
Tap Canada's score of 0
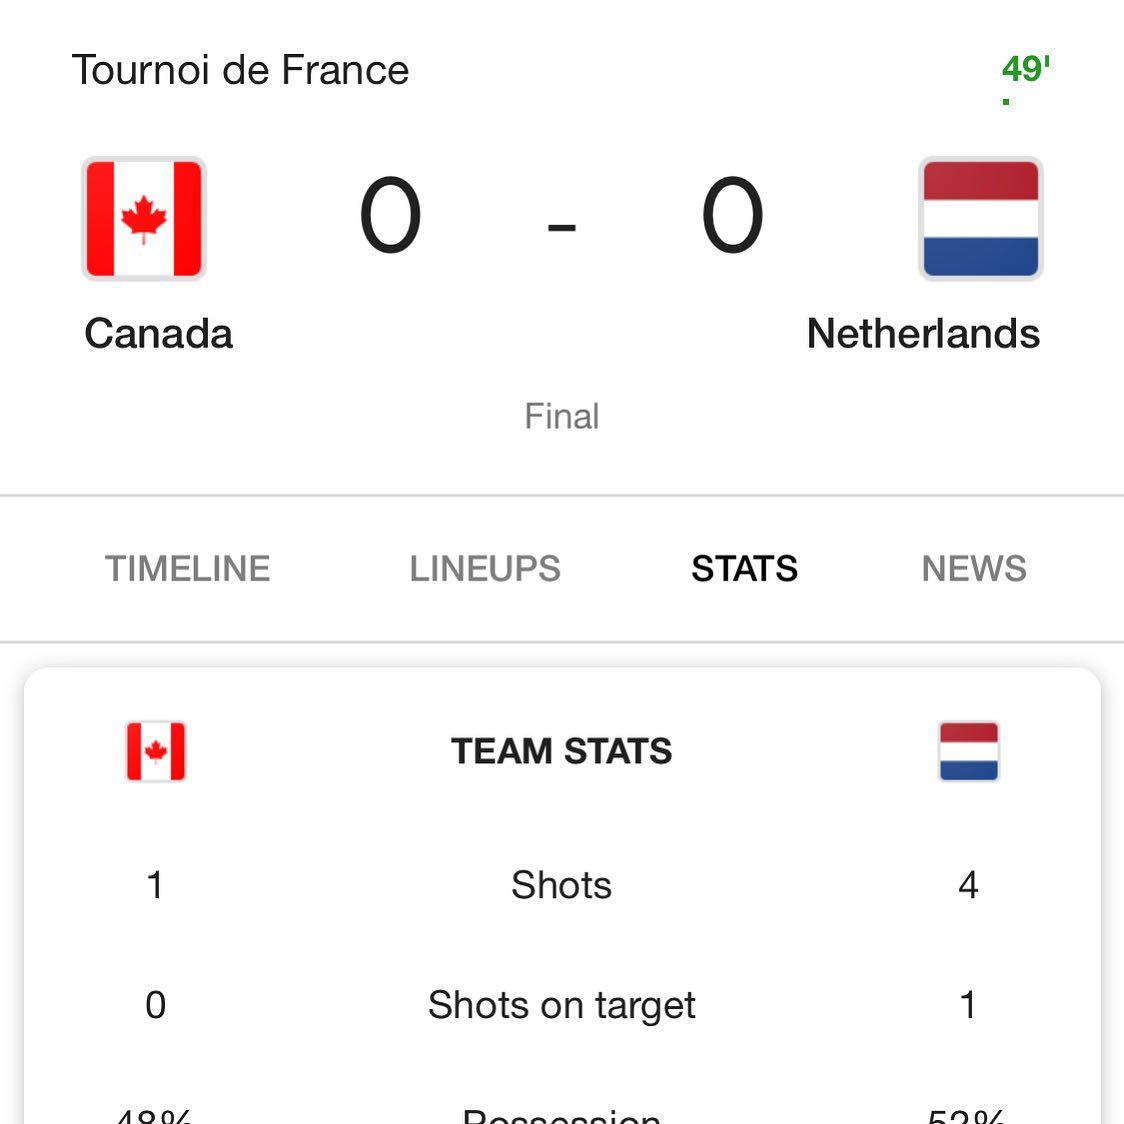coord(390,215)
